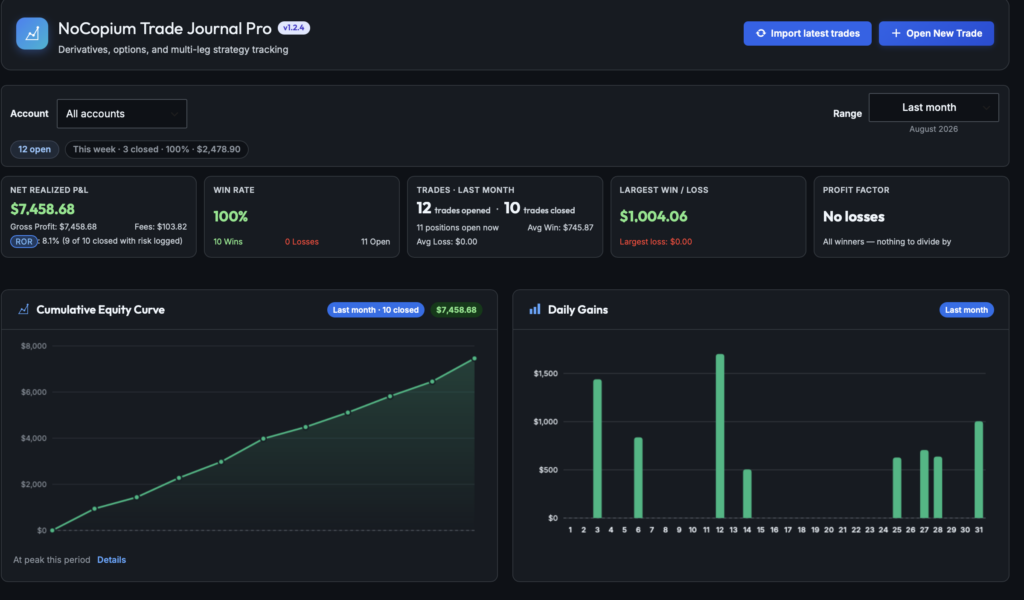The height and width of the screenshot is (600, 1024).
Task: Click the Daily Gains bar chart icon
Action: (535, 309)
